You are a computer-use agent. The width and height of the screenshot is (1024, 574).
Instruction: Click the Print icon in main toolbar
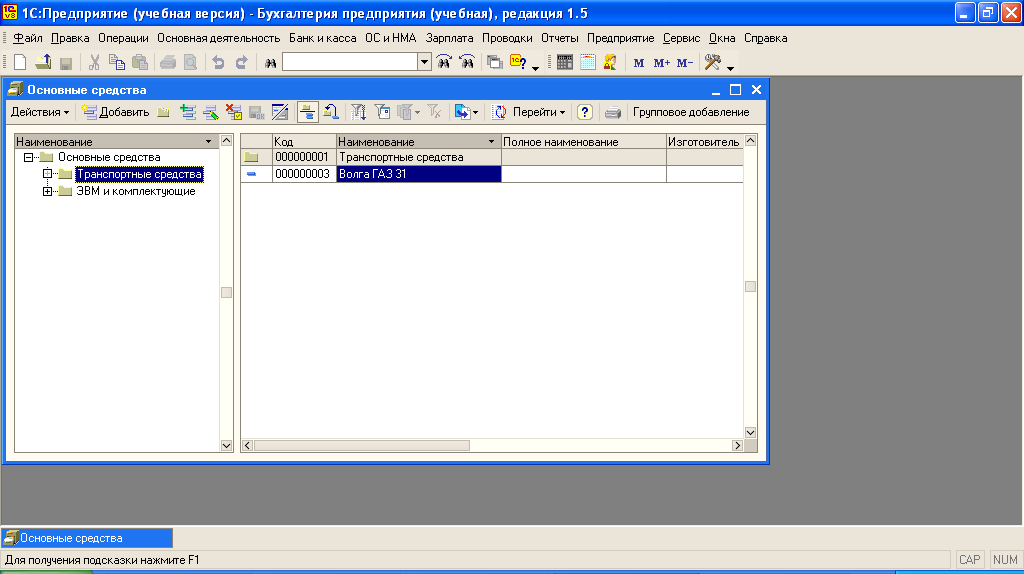[x=168, y=62]
